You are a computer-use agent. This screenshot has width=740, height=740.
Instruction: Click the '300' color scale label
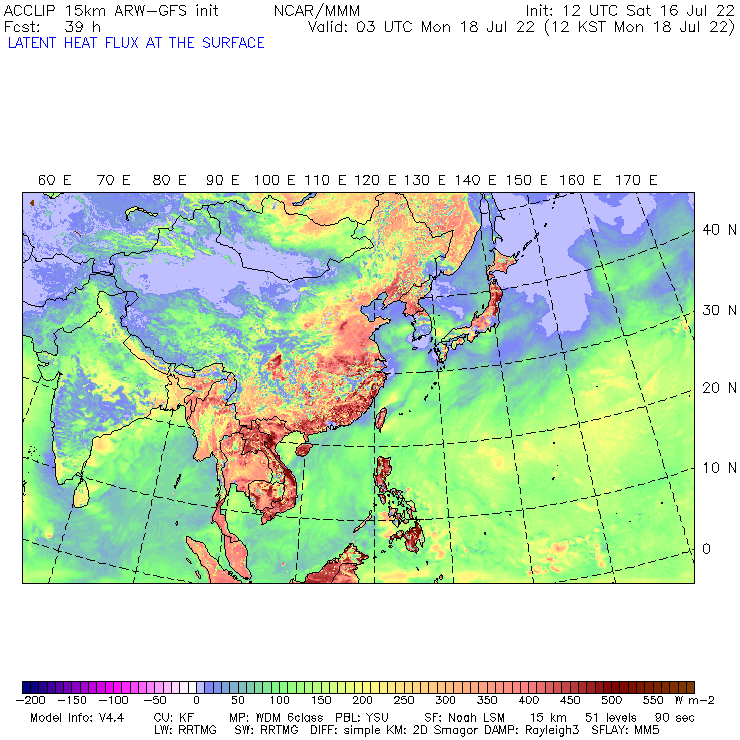pos(445,700)
